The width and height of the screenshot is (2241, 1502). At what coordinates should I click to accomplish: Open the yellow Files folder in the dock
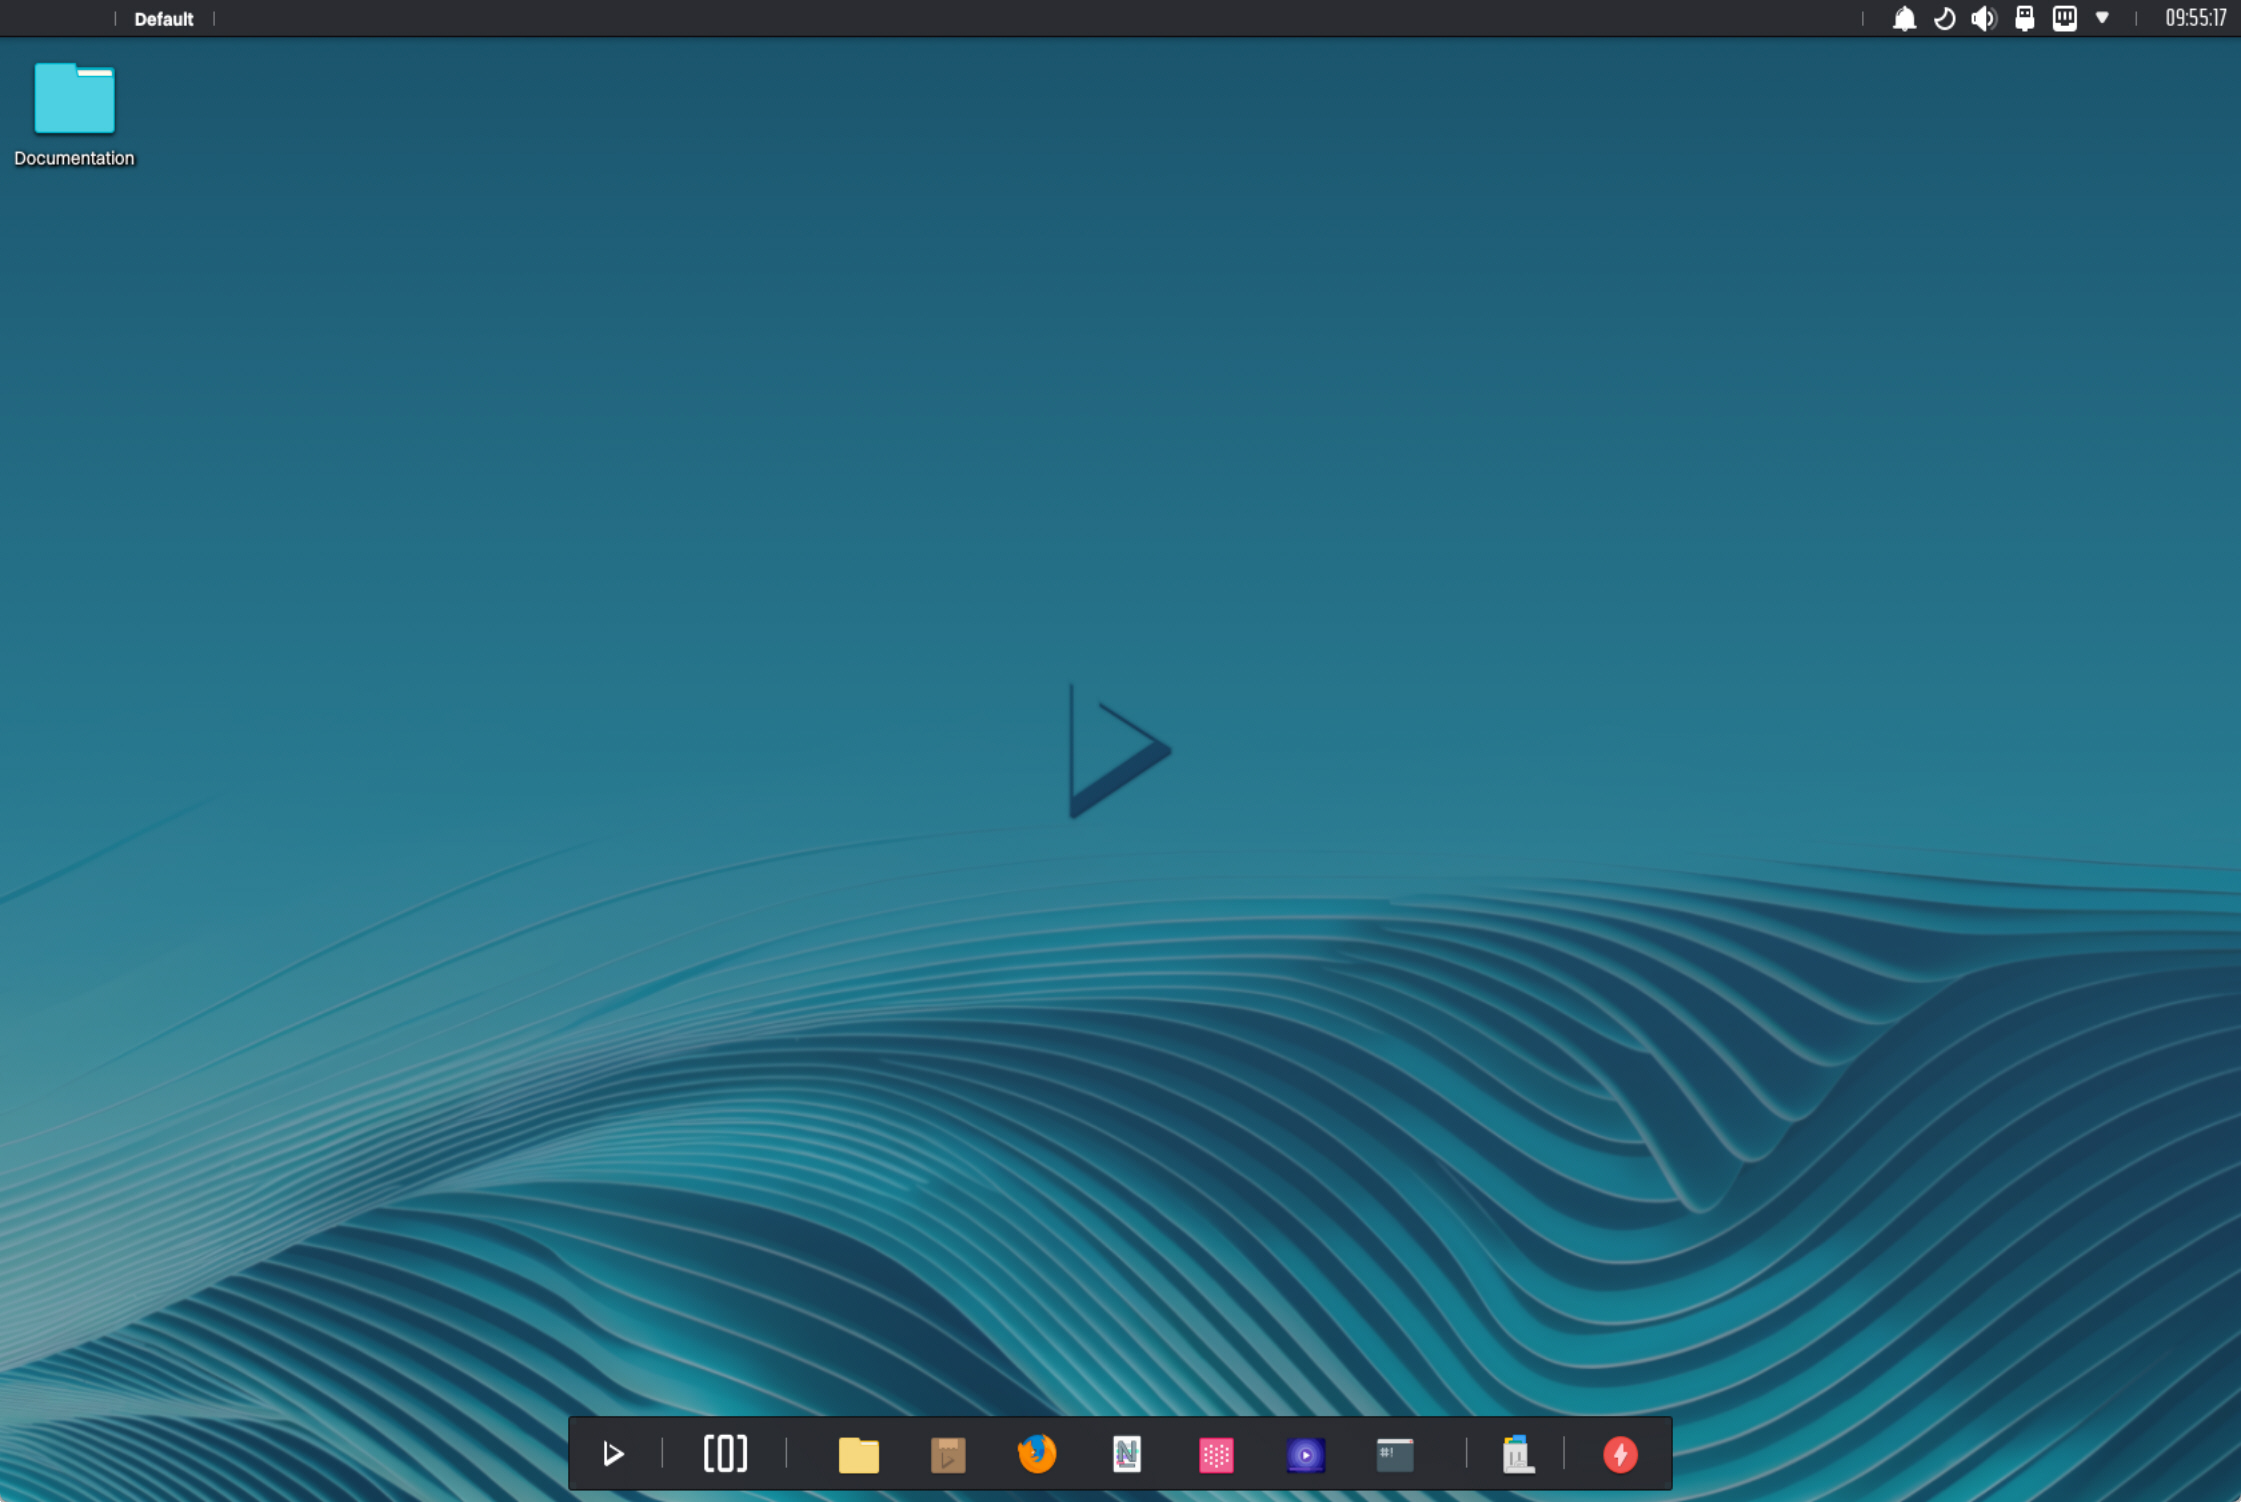coord(858,1454)
